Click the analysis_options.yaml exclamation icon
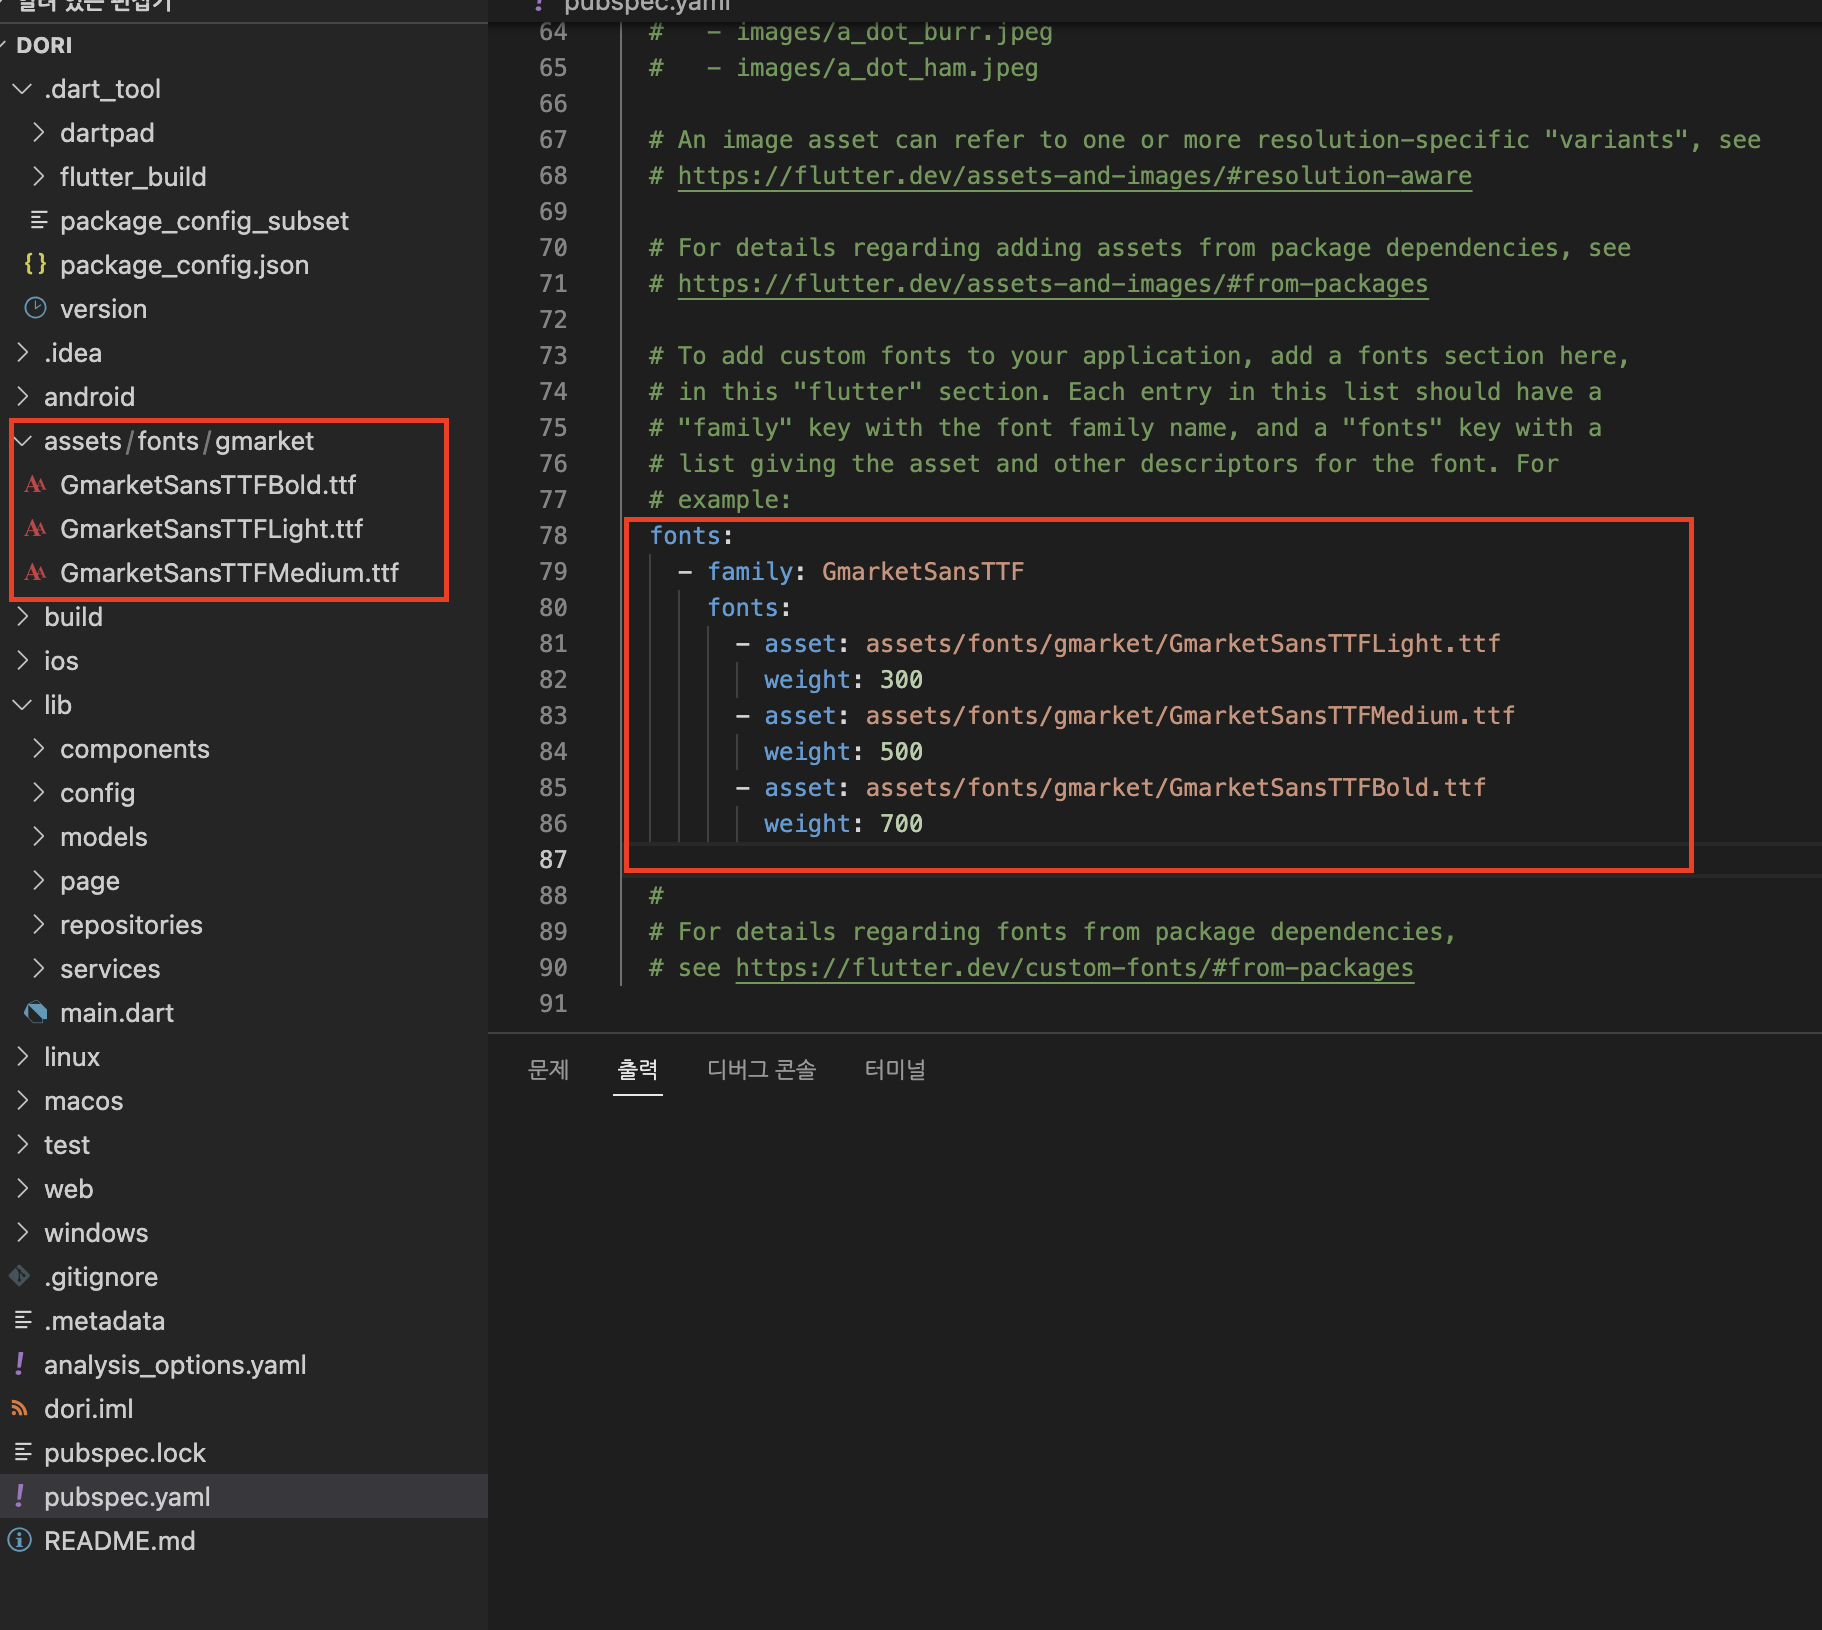The width and height of the screenshot is (1822, 1630). 20,1364
